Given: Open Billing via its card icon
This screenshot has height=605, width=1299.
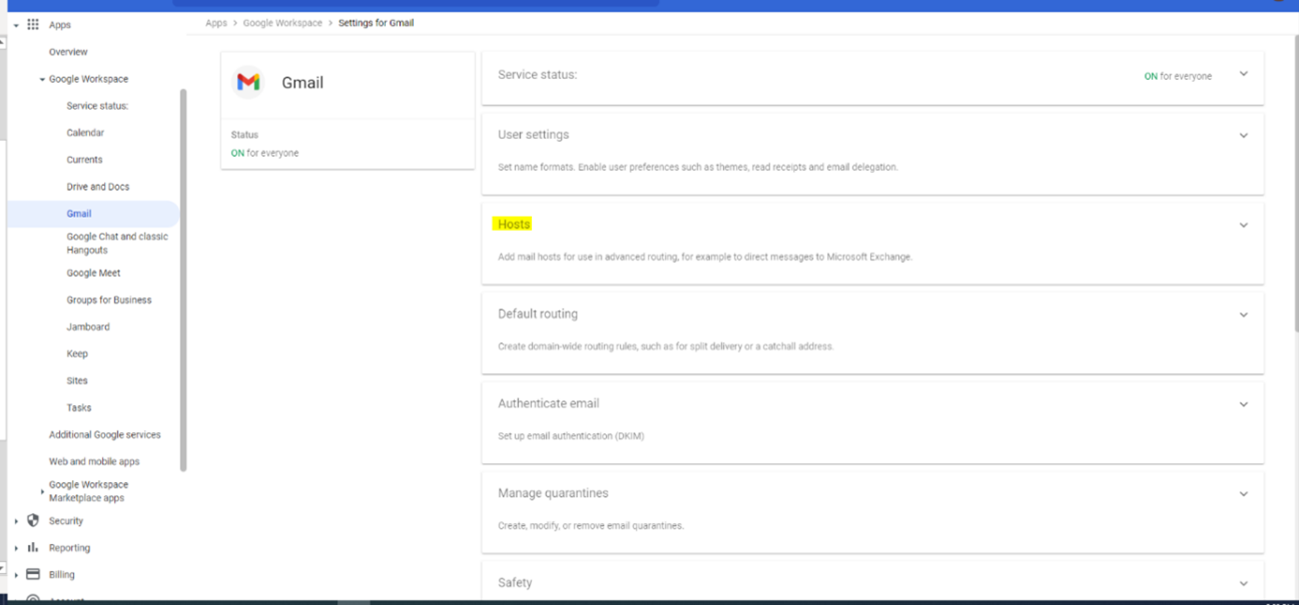Looking at the screenshot, I should click(x=33, y=574).
